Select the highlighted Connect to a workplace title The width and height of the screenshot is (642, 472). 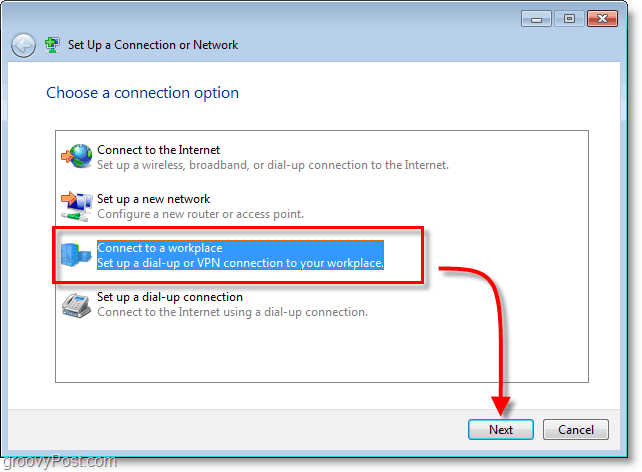coord(160,248)
